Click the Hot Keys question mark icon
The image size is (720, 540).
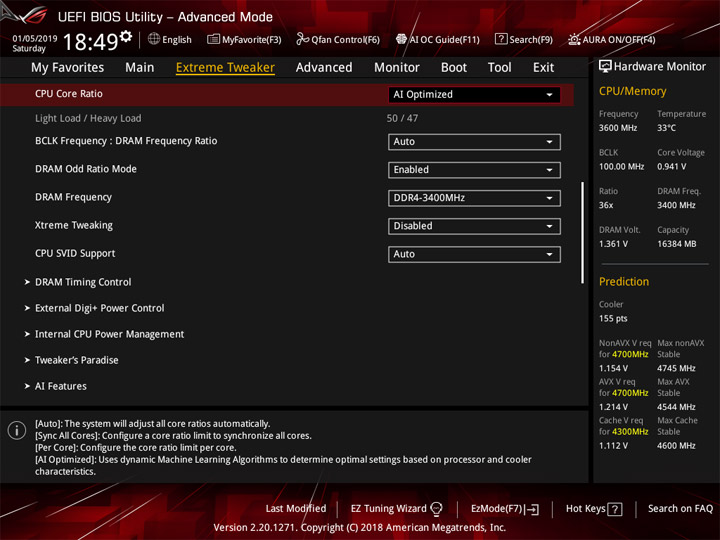coord(615,509)
